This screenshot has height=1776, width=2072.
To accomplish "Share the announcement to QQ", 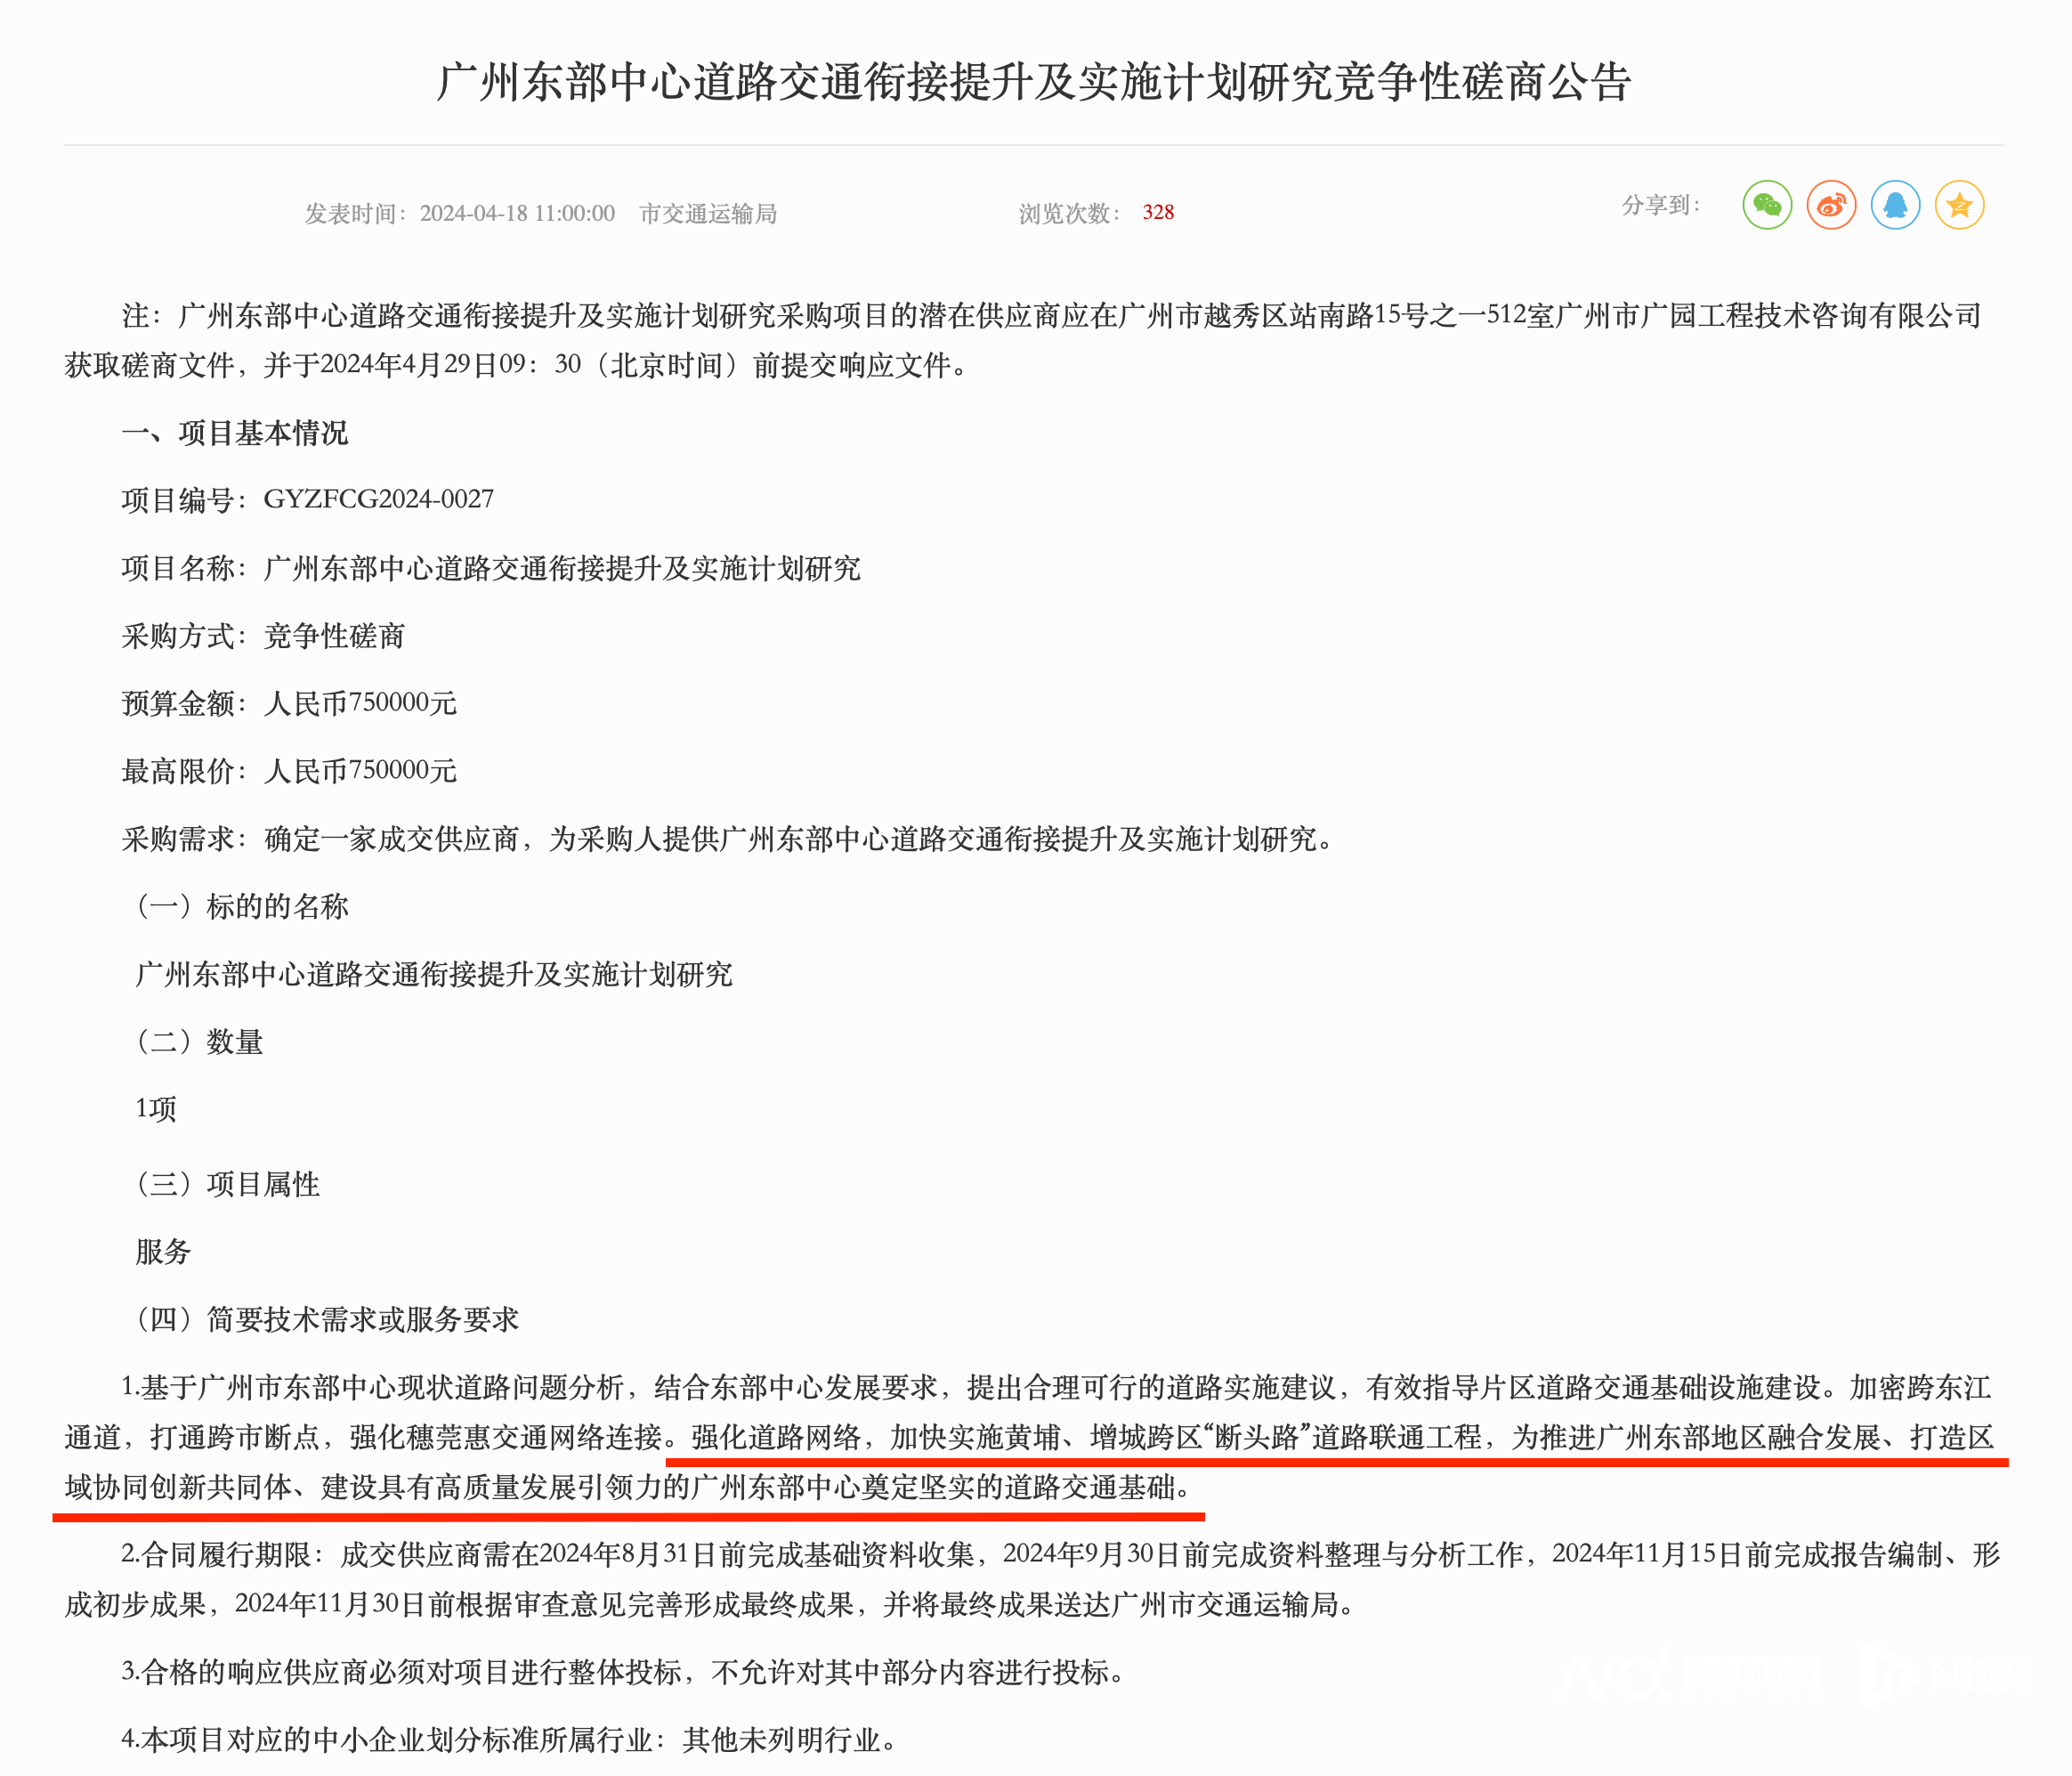I will (1895, 205).
